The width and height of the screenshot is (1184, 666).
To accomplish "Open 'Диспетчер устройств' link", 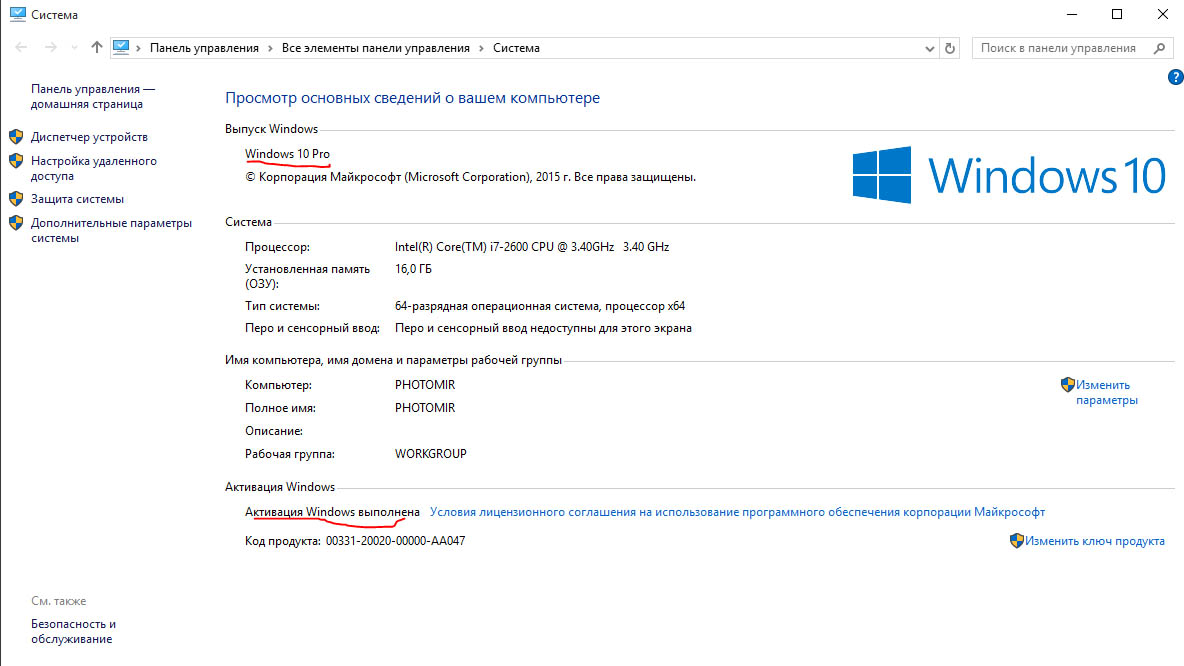I will click(x=89, y=137).
